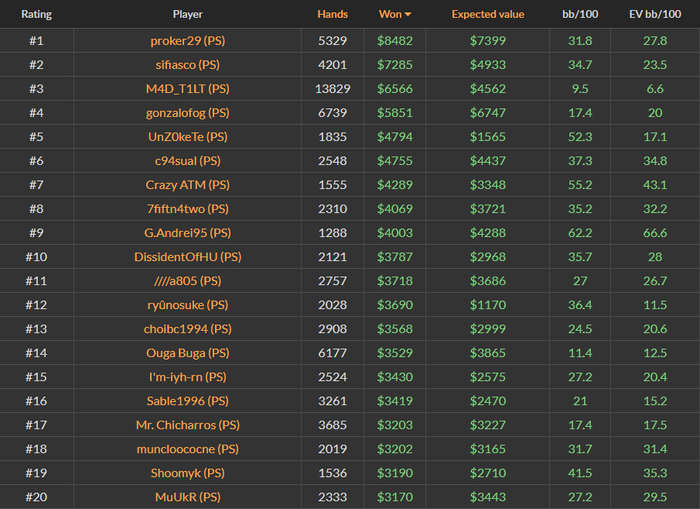Open gonzalofog (PS) player link
This screenshot has width=700, height=509.
187,113
